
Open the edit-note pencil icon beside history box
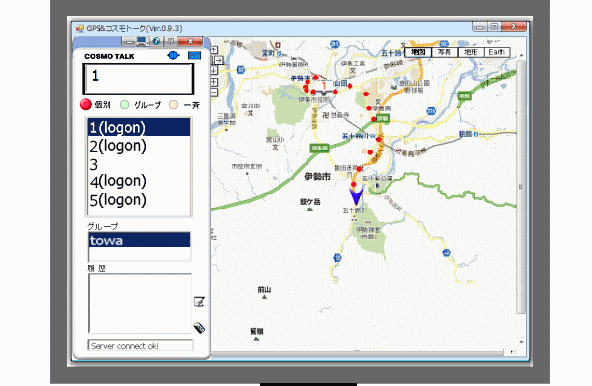(199, 301)
